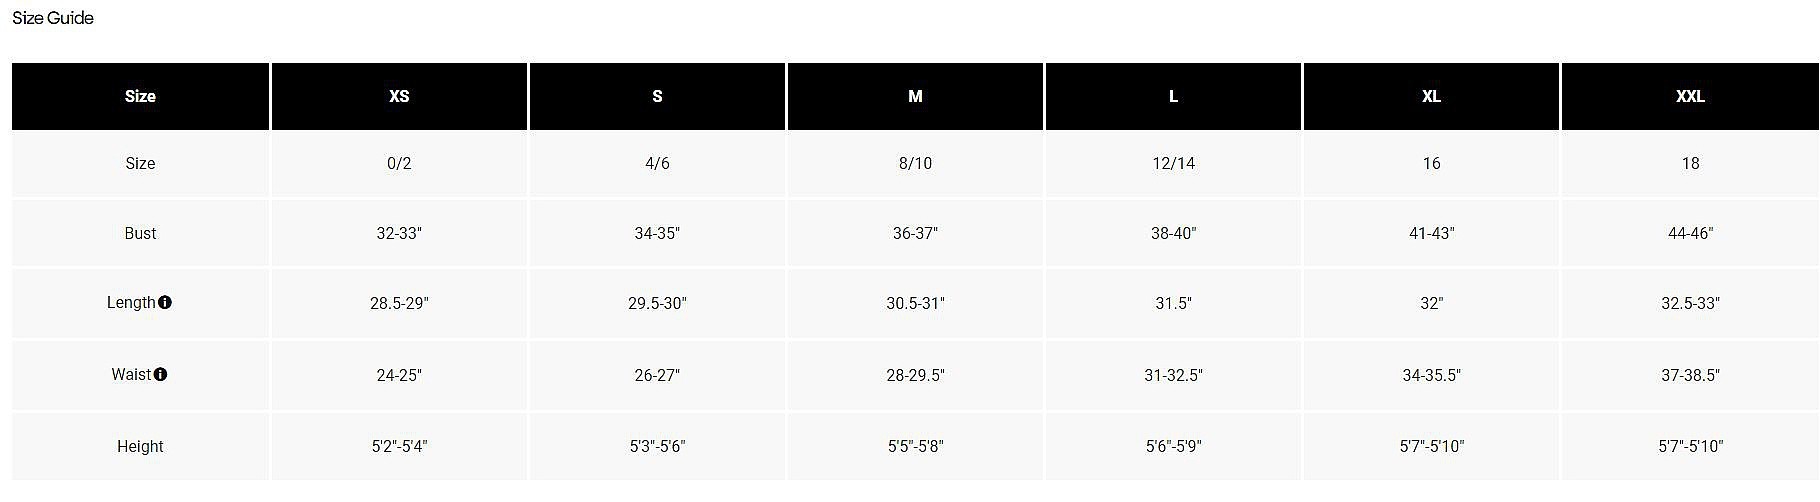Click the Waist row label text
This screenshot has height=502, width=1820.
(x=131, y=374)
